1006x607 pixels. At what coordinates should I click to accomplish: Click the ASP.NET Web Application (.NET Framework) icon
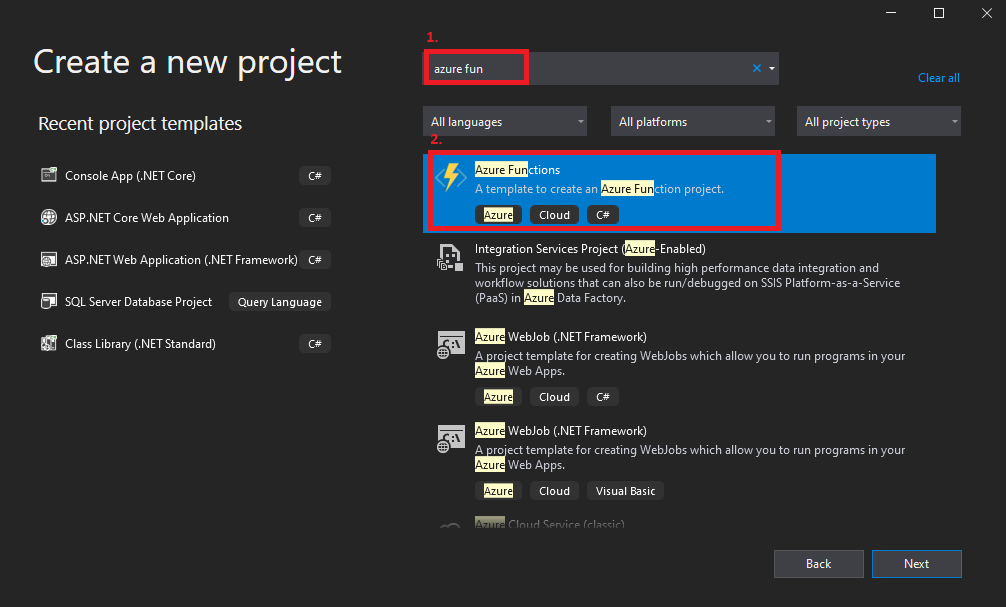point(48,258)
